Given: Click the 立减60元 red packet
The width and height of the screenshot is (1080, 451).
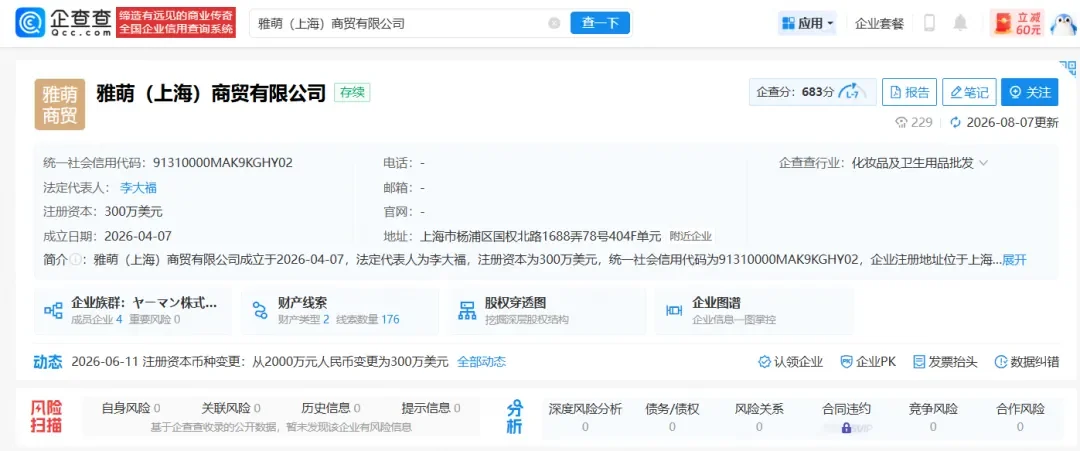Looking at the screenshot, I should coord(1017,23).
